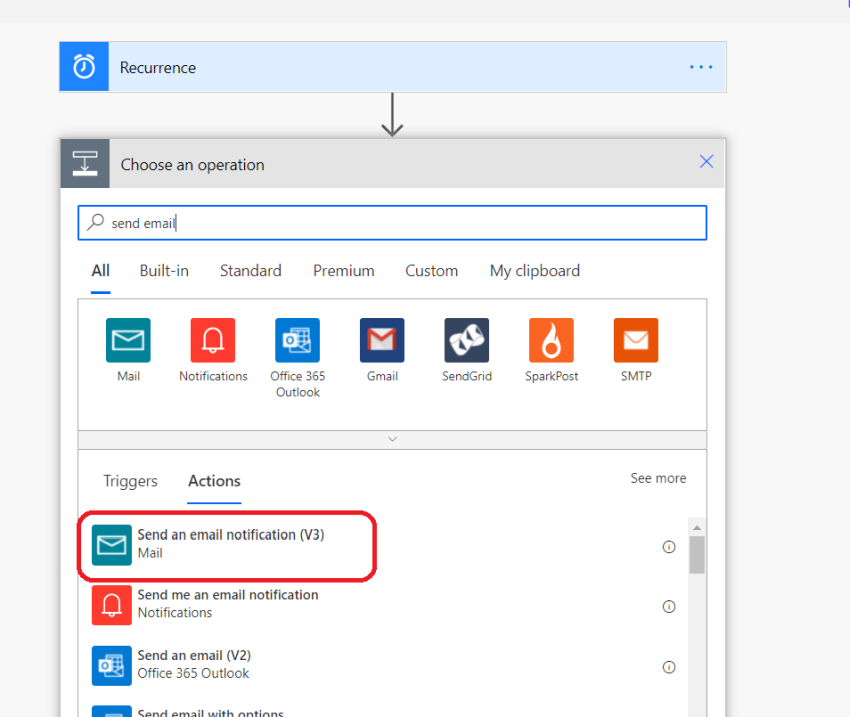Open the Recurrence ellipsis menu
The width and height of the screenshot is (850, 717).
pos(700,66)
